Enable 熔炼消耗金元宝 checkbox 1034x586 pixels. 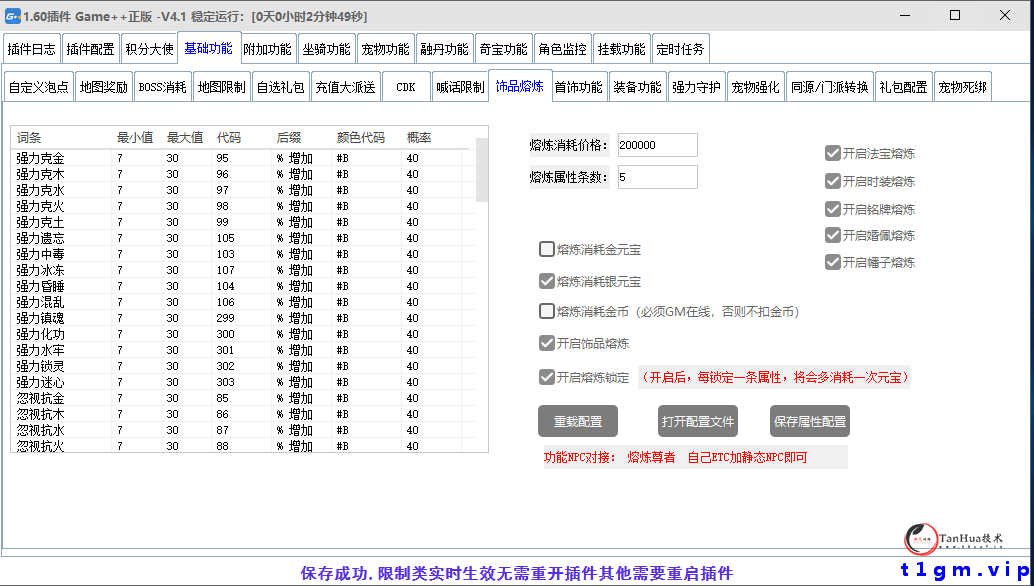pyautogui.click(x=545, y=249)
